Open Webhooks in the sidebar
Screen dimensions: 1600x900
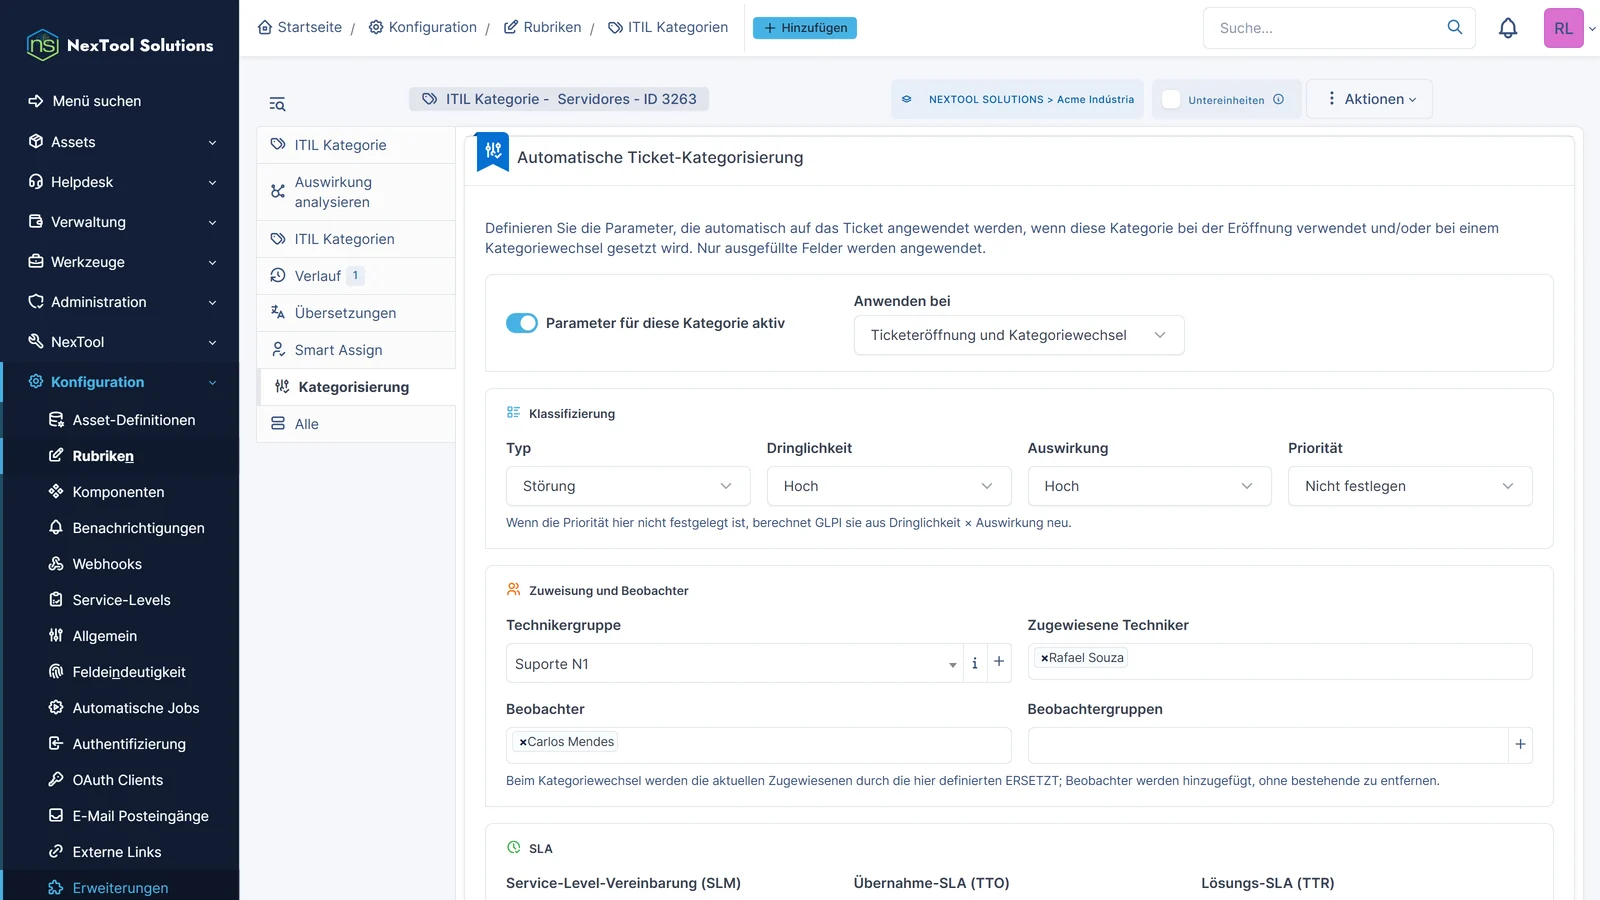coord(107,564)
